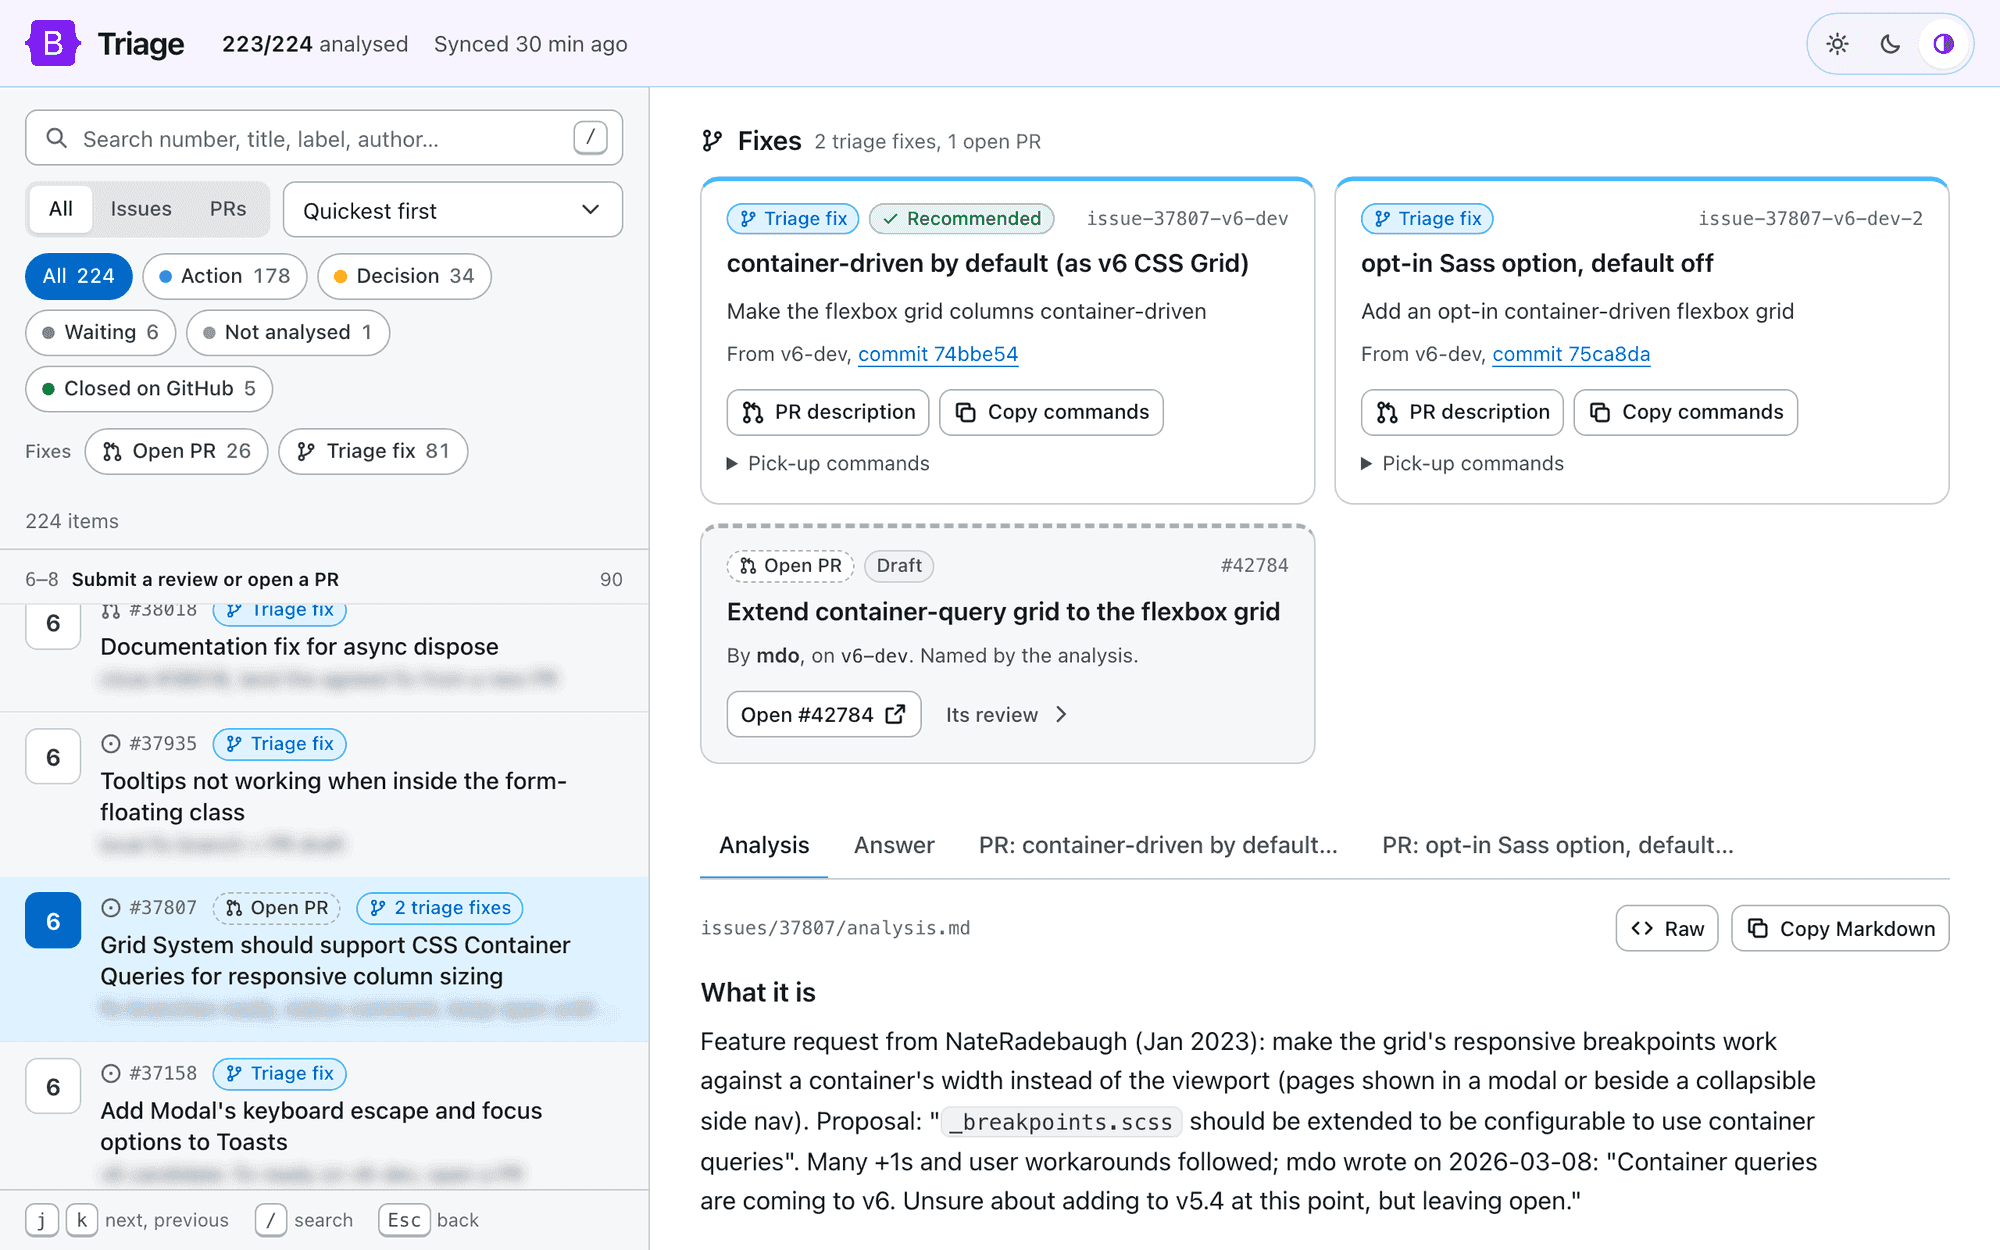Toggle the Waiting 6 filter chip
The image size is (2000, 1250).
[x=100, y=332]
